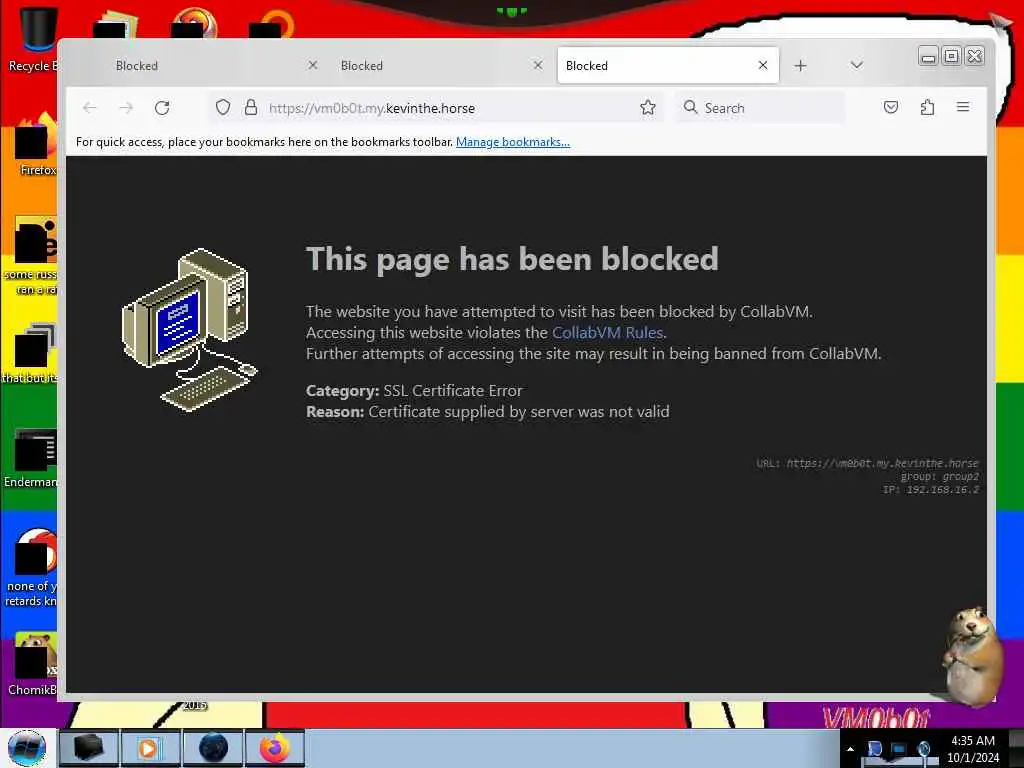Open a new browser tab
This screenshot has height=768, width=1024.
tap(801, 65)
